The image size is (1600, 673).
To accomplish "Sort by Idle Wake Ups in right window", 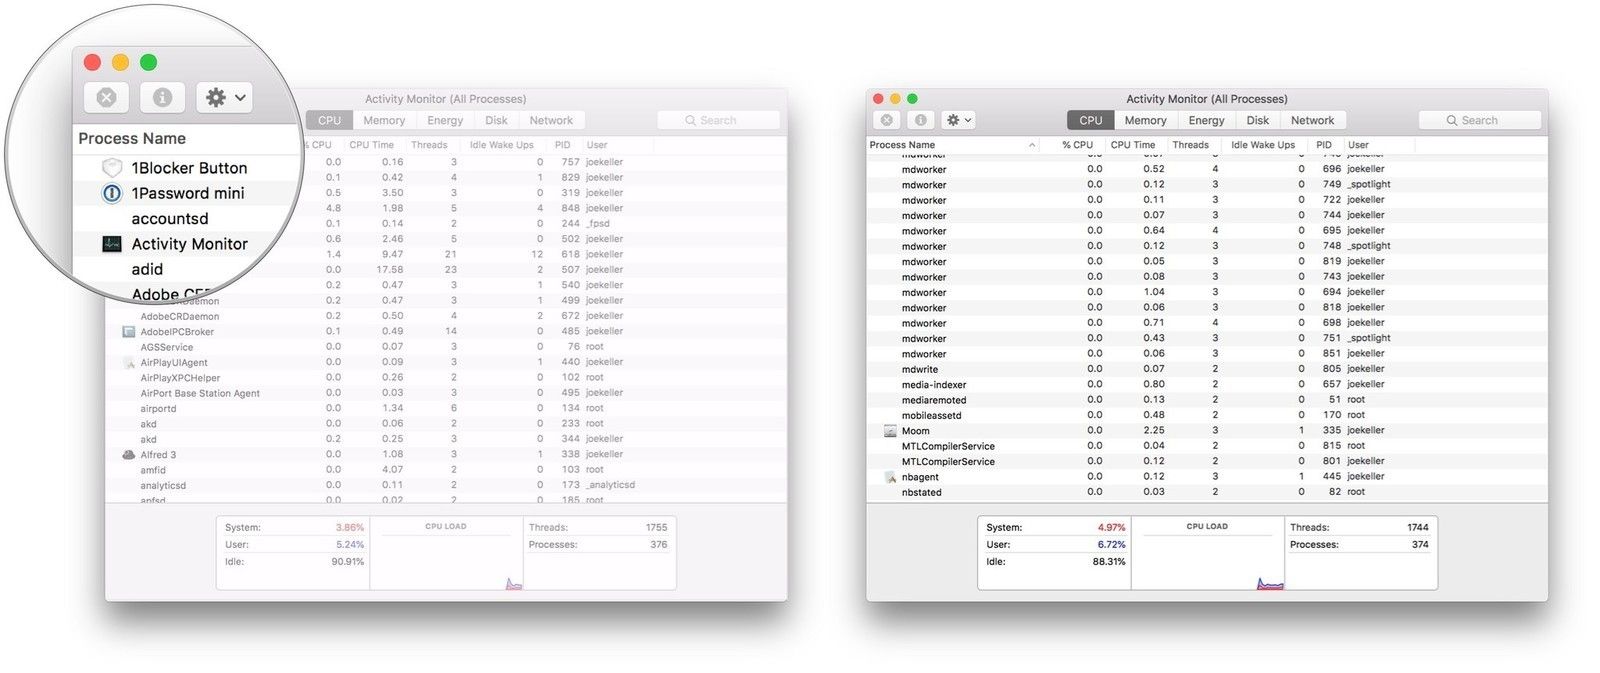I will pyautogui.click(x=1263, y=145).
